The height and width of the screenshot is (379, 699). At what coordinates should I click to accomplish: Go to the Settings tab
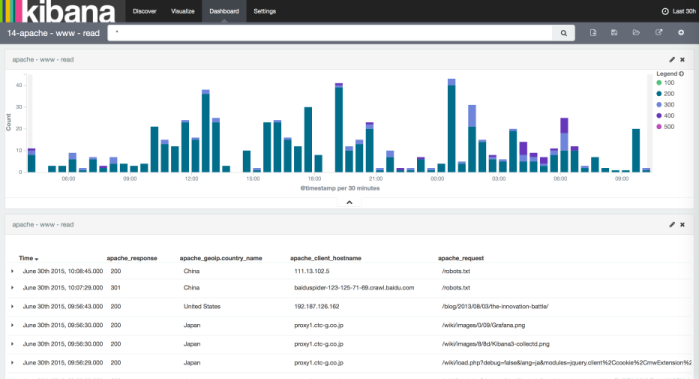coord(265,11)
